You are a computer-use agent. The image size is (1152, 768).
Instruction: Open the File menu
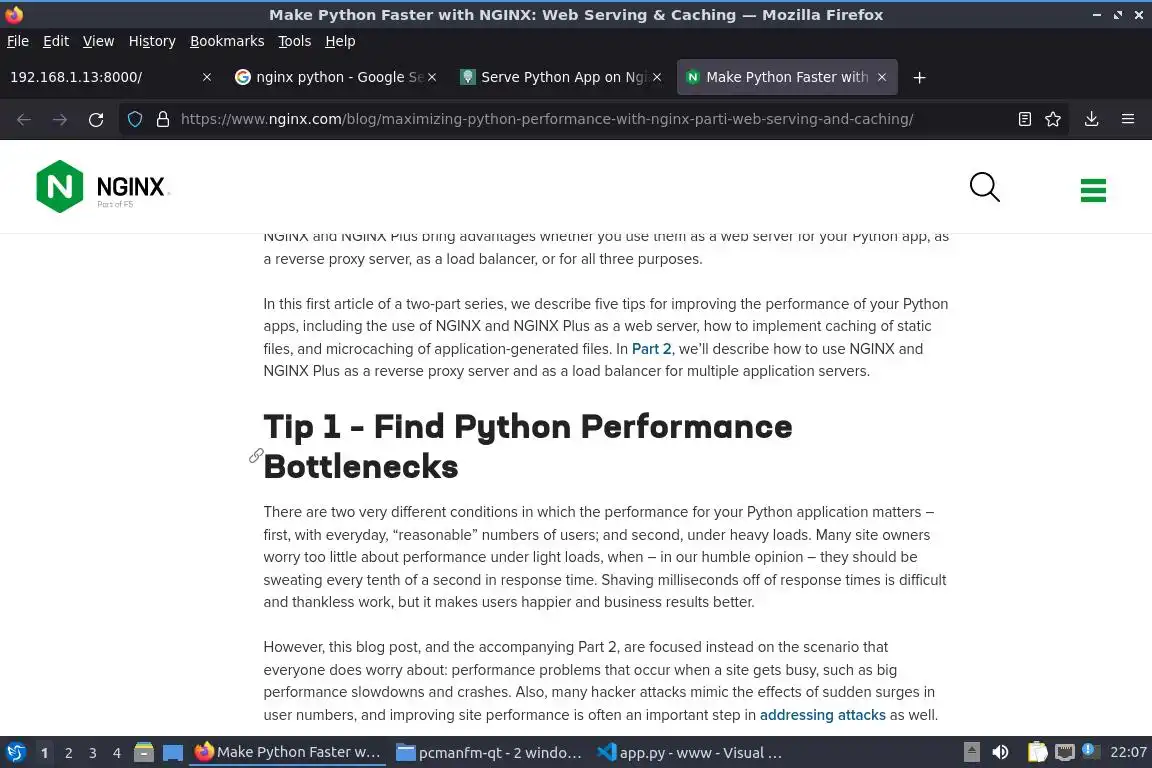tap(18, 41)
